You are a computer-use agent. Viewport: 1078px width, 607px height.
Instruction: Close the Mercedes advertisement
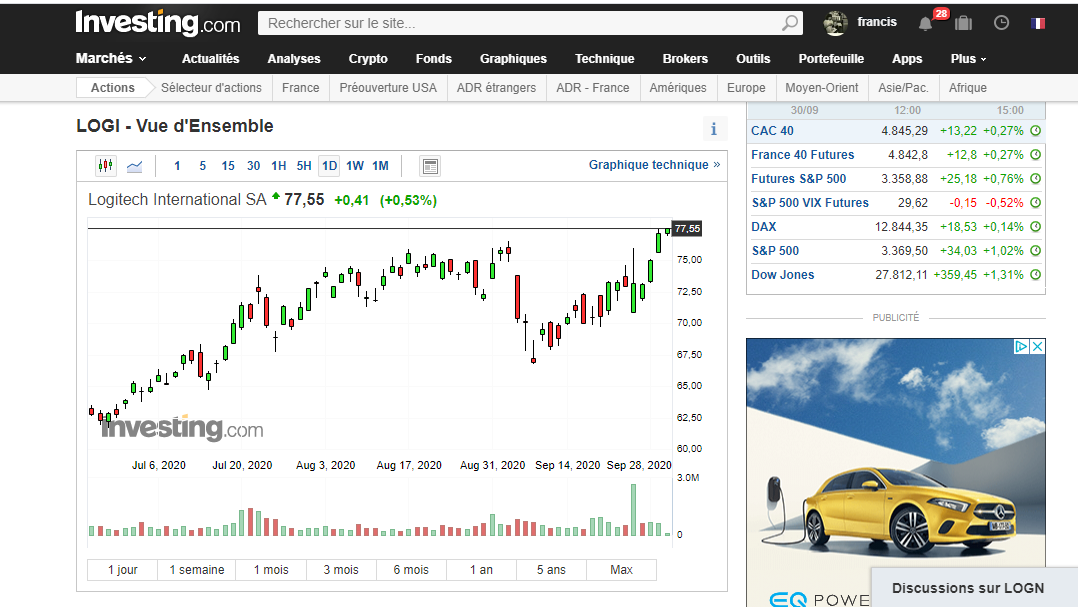pos(1037,346)
